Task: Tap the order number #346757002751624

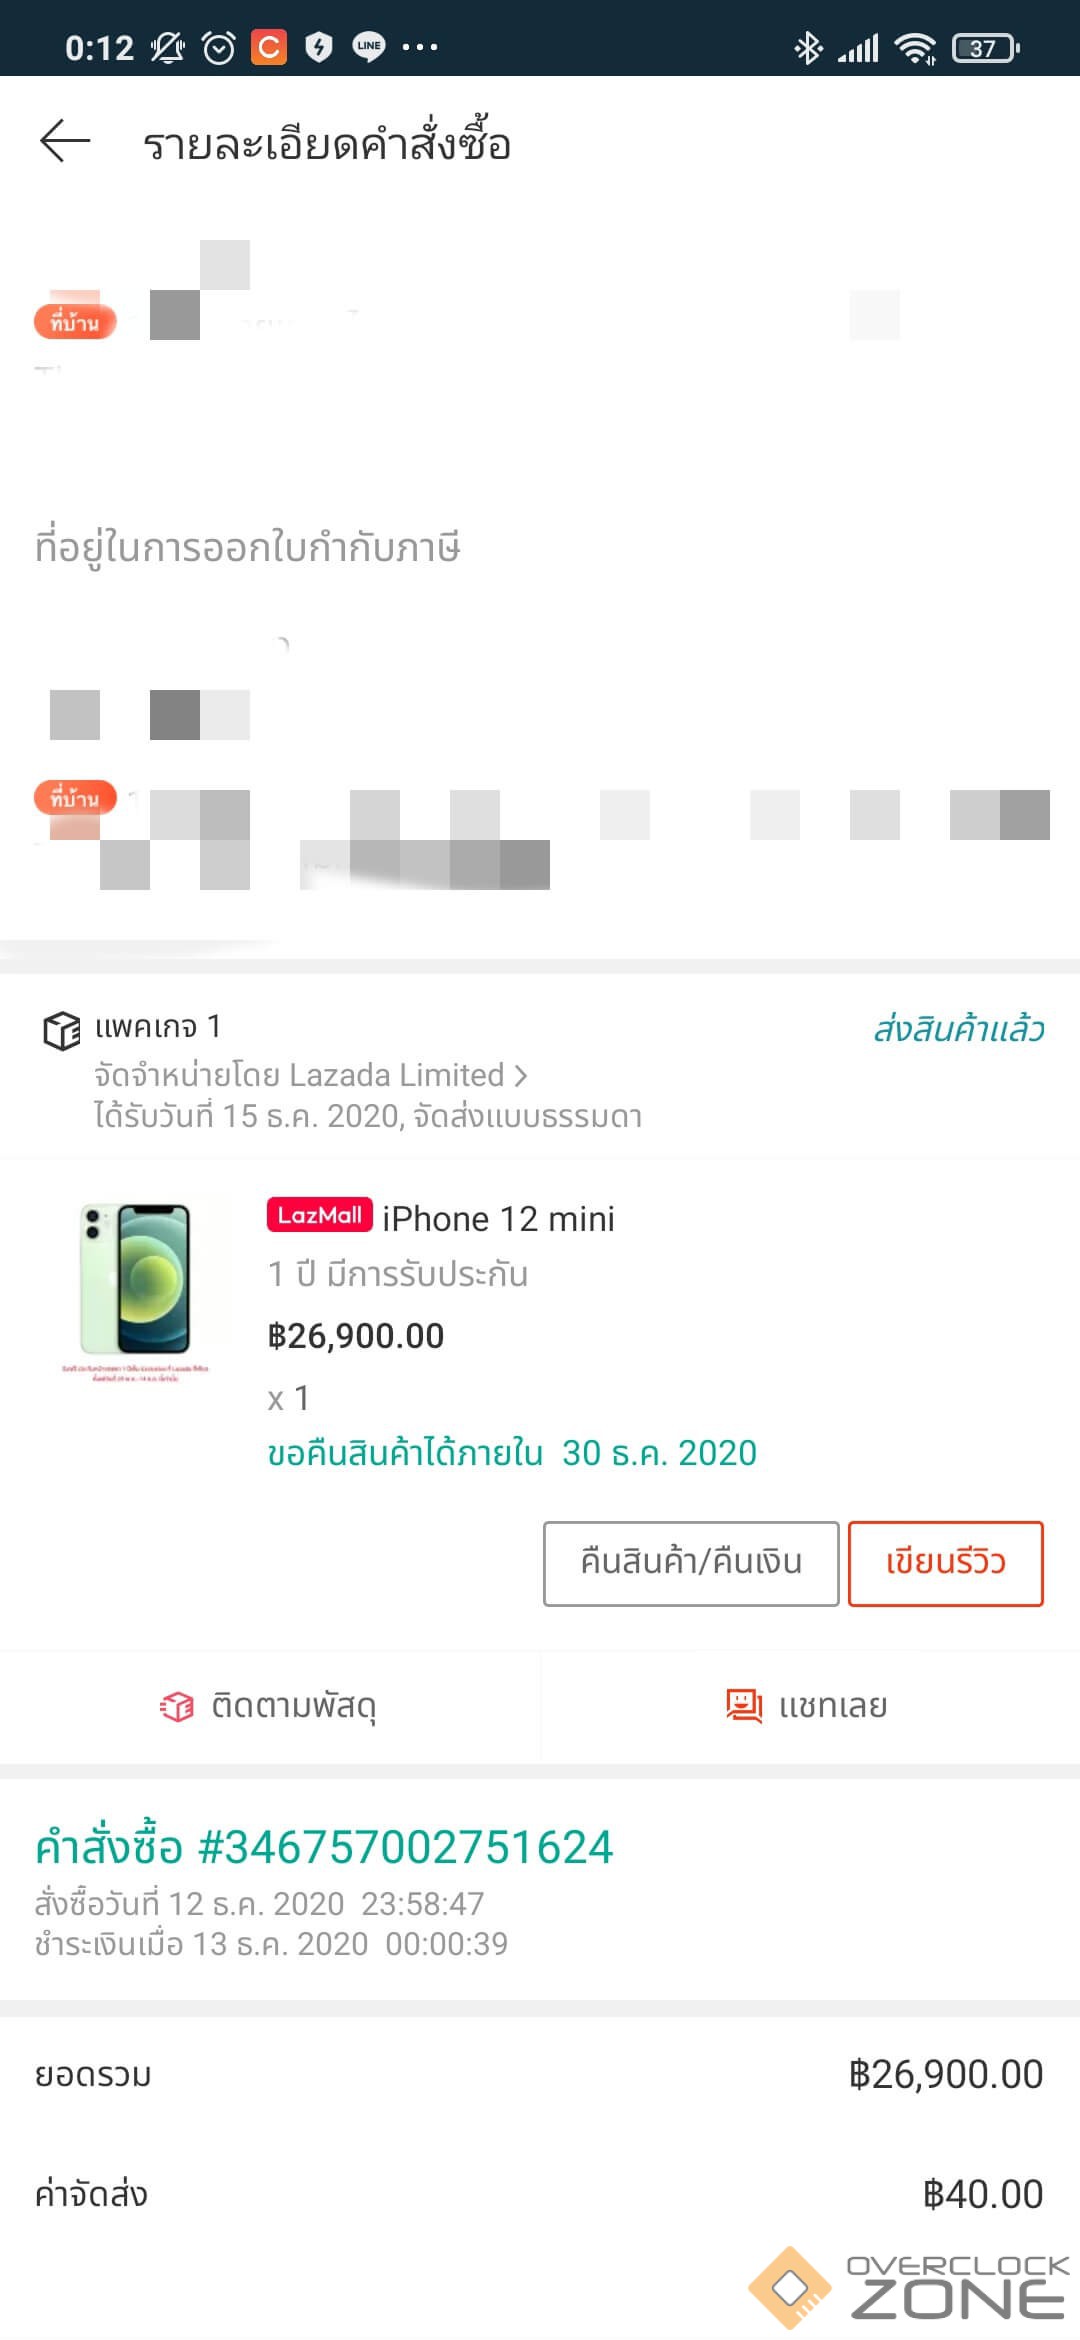Action: pos(324,1847)
